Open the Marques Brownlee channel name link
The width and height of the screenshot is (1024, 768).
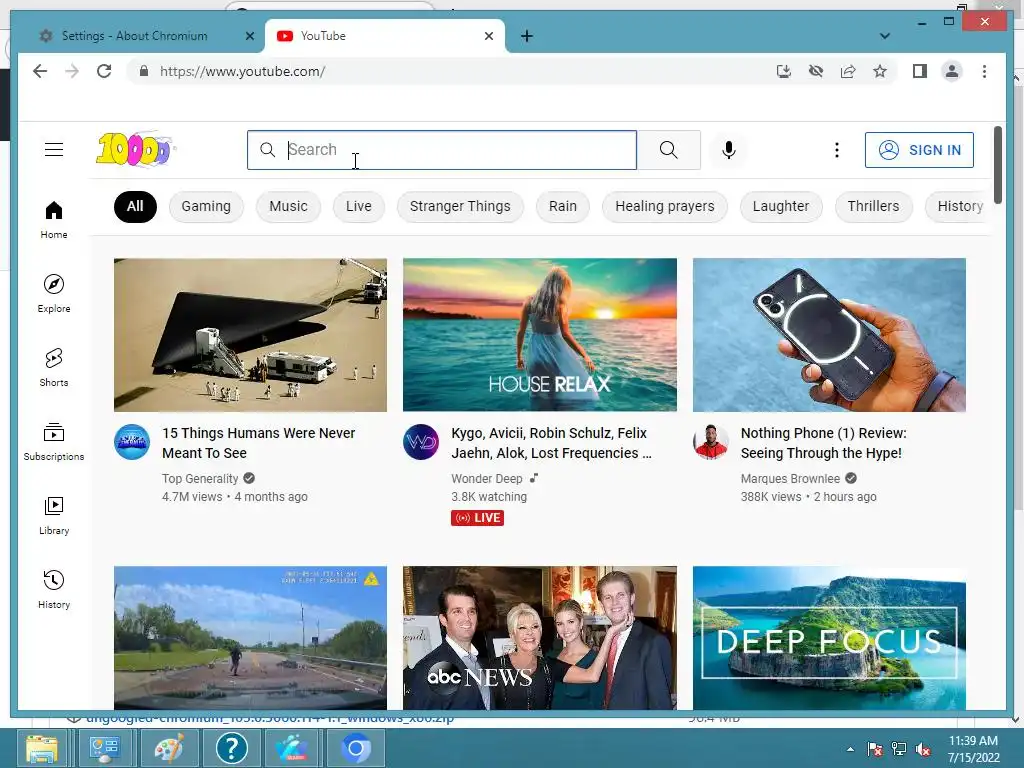pyautogui.click(x=790, y=479)
